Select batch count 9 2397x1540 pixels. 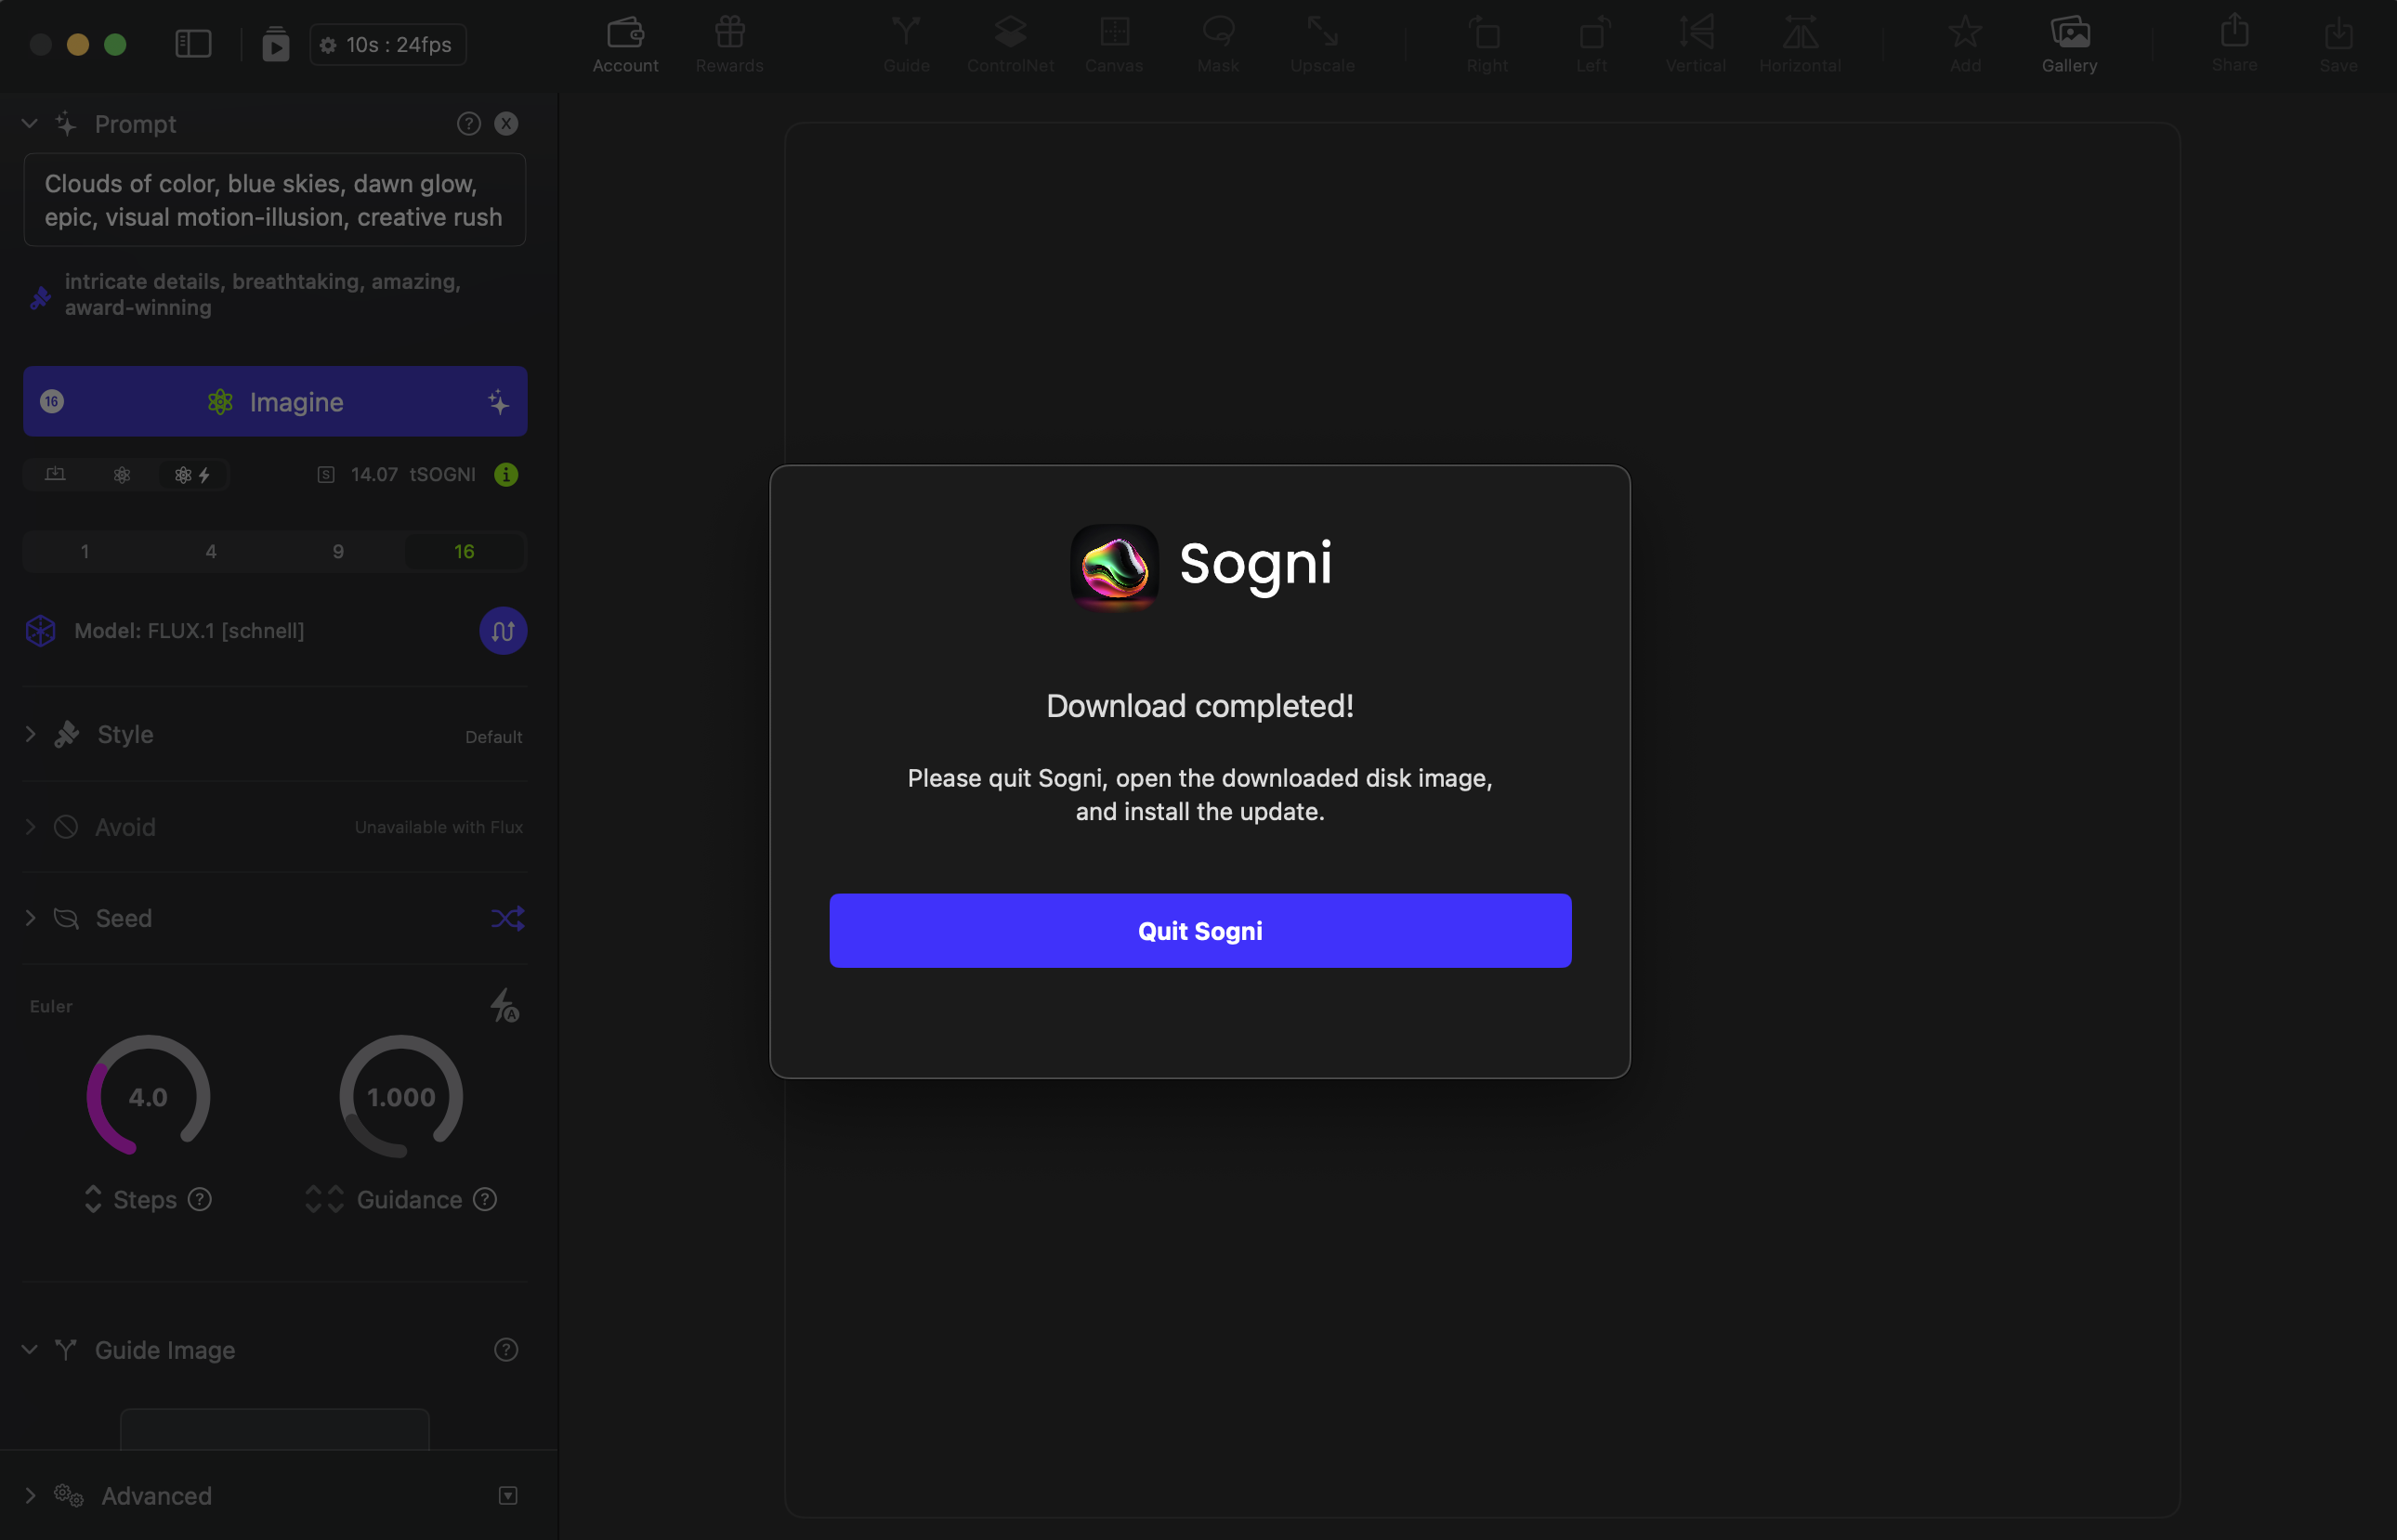338,551
